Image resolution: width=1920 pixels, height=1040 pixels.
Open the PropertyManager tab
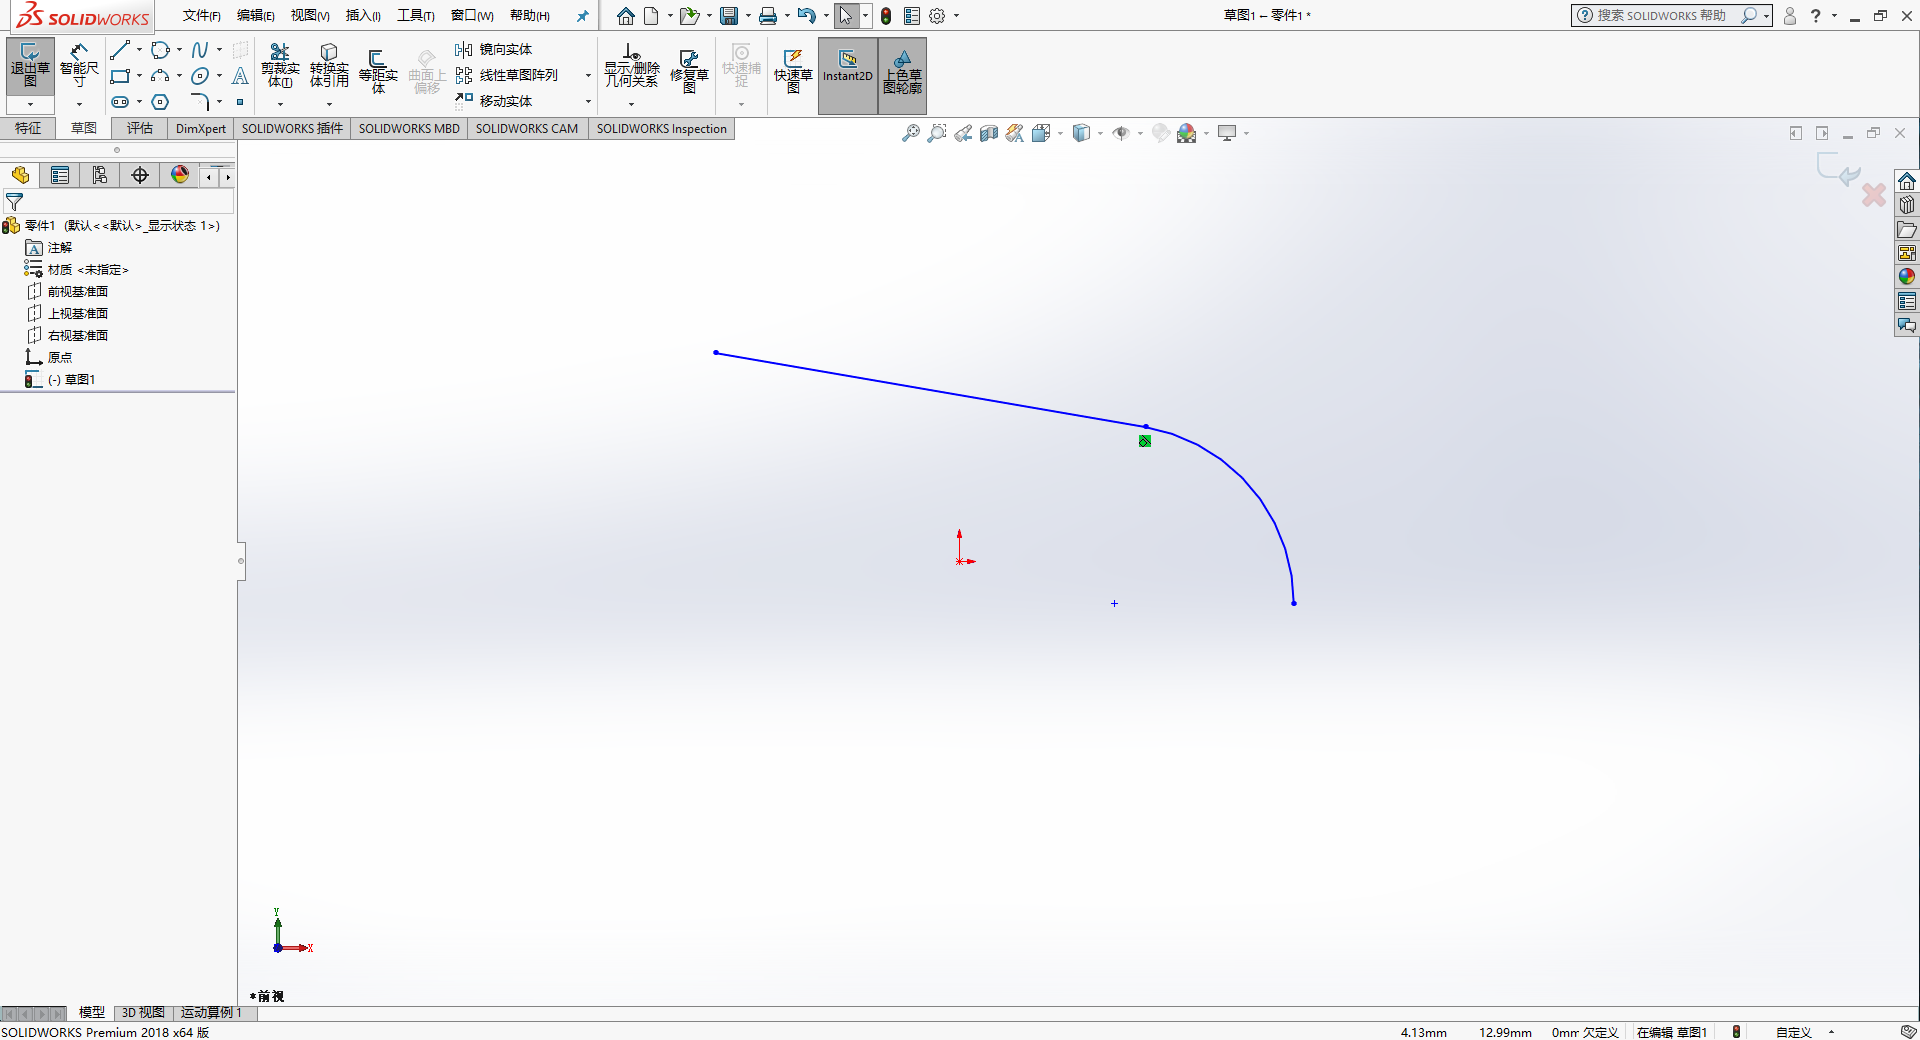[60, 175]
